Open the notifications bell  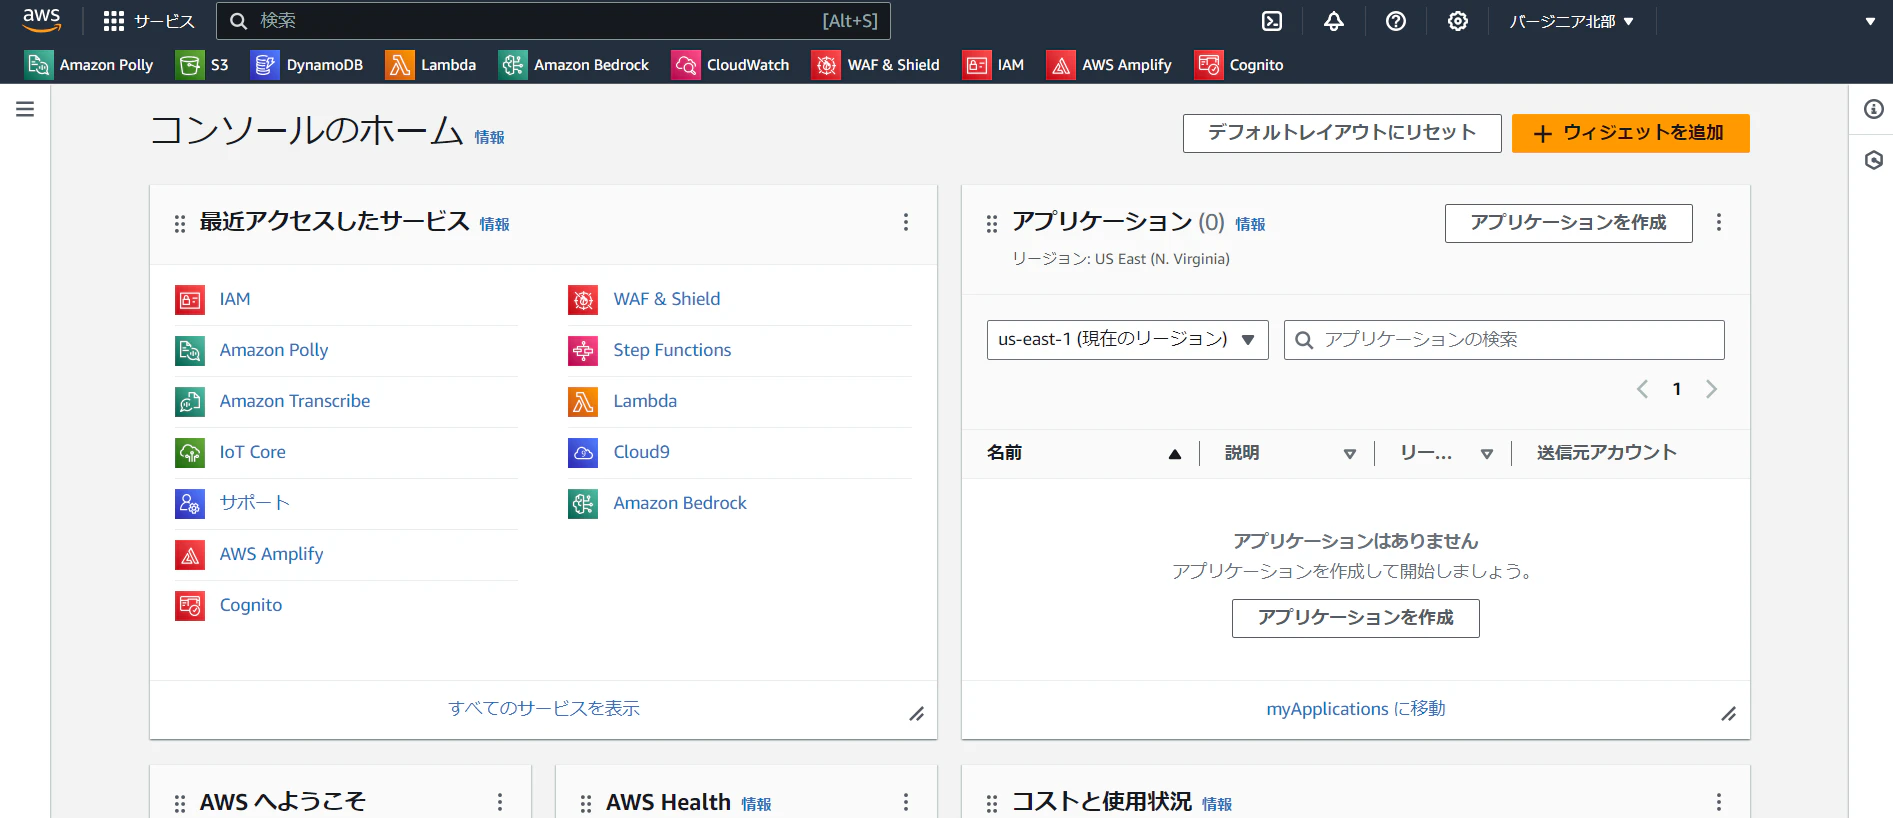click(x=1334, y=21)
